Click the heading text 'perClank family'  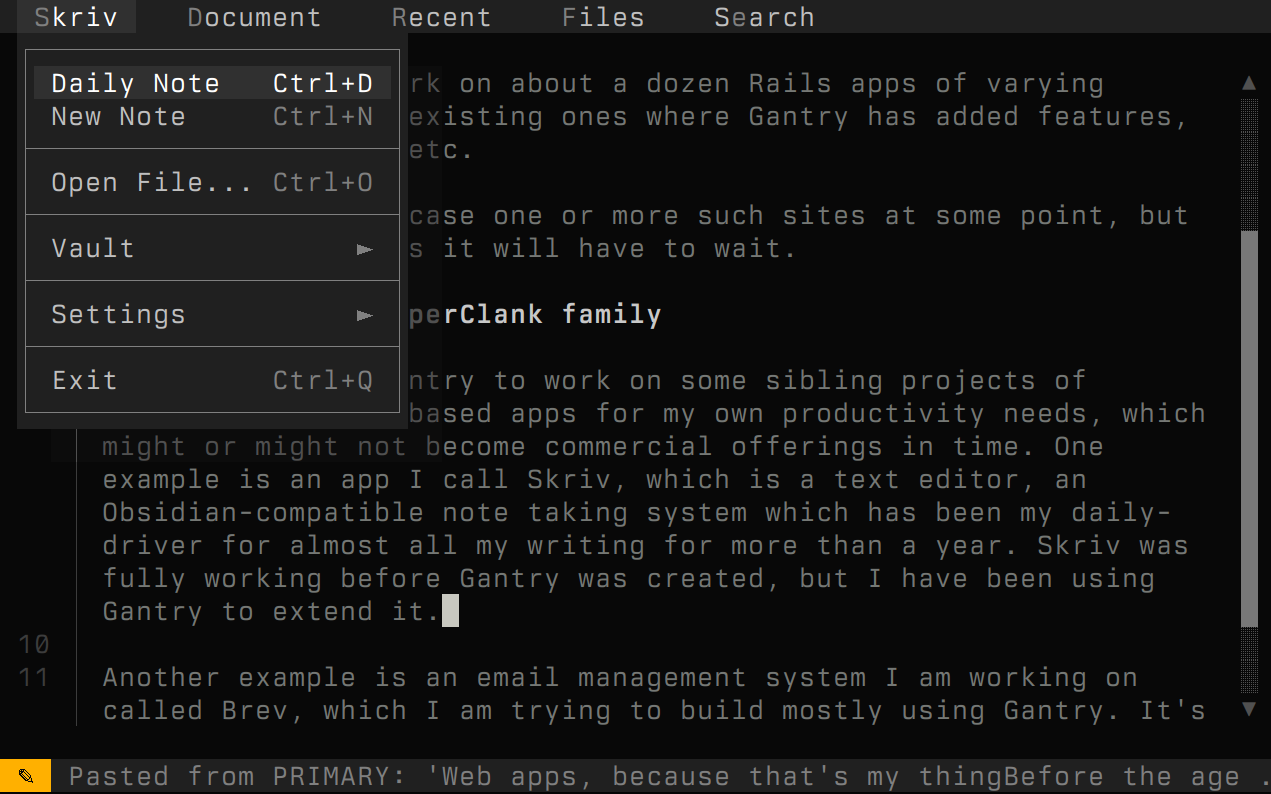click(x=535, y=314)
